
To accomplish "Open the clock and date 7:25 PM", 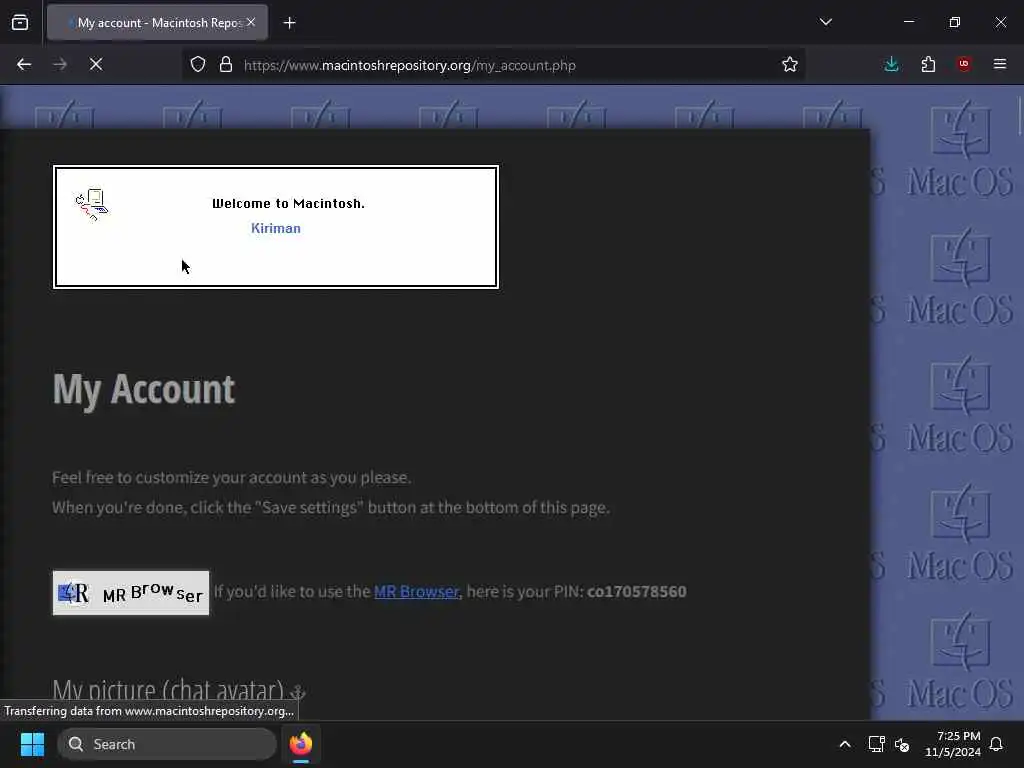I will coord(953,744).
